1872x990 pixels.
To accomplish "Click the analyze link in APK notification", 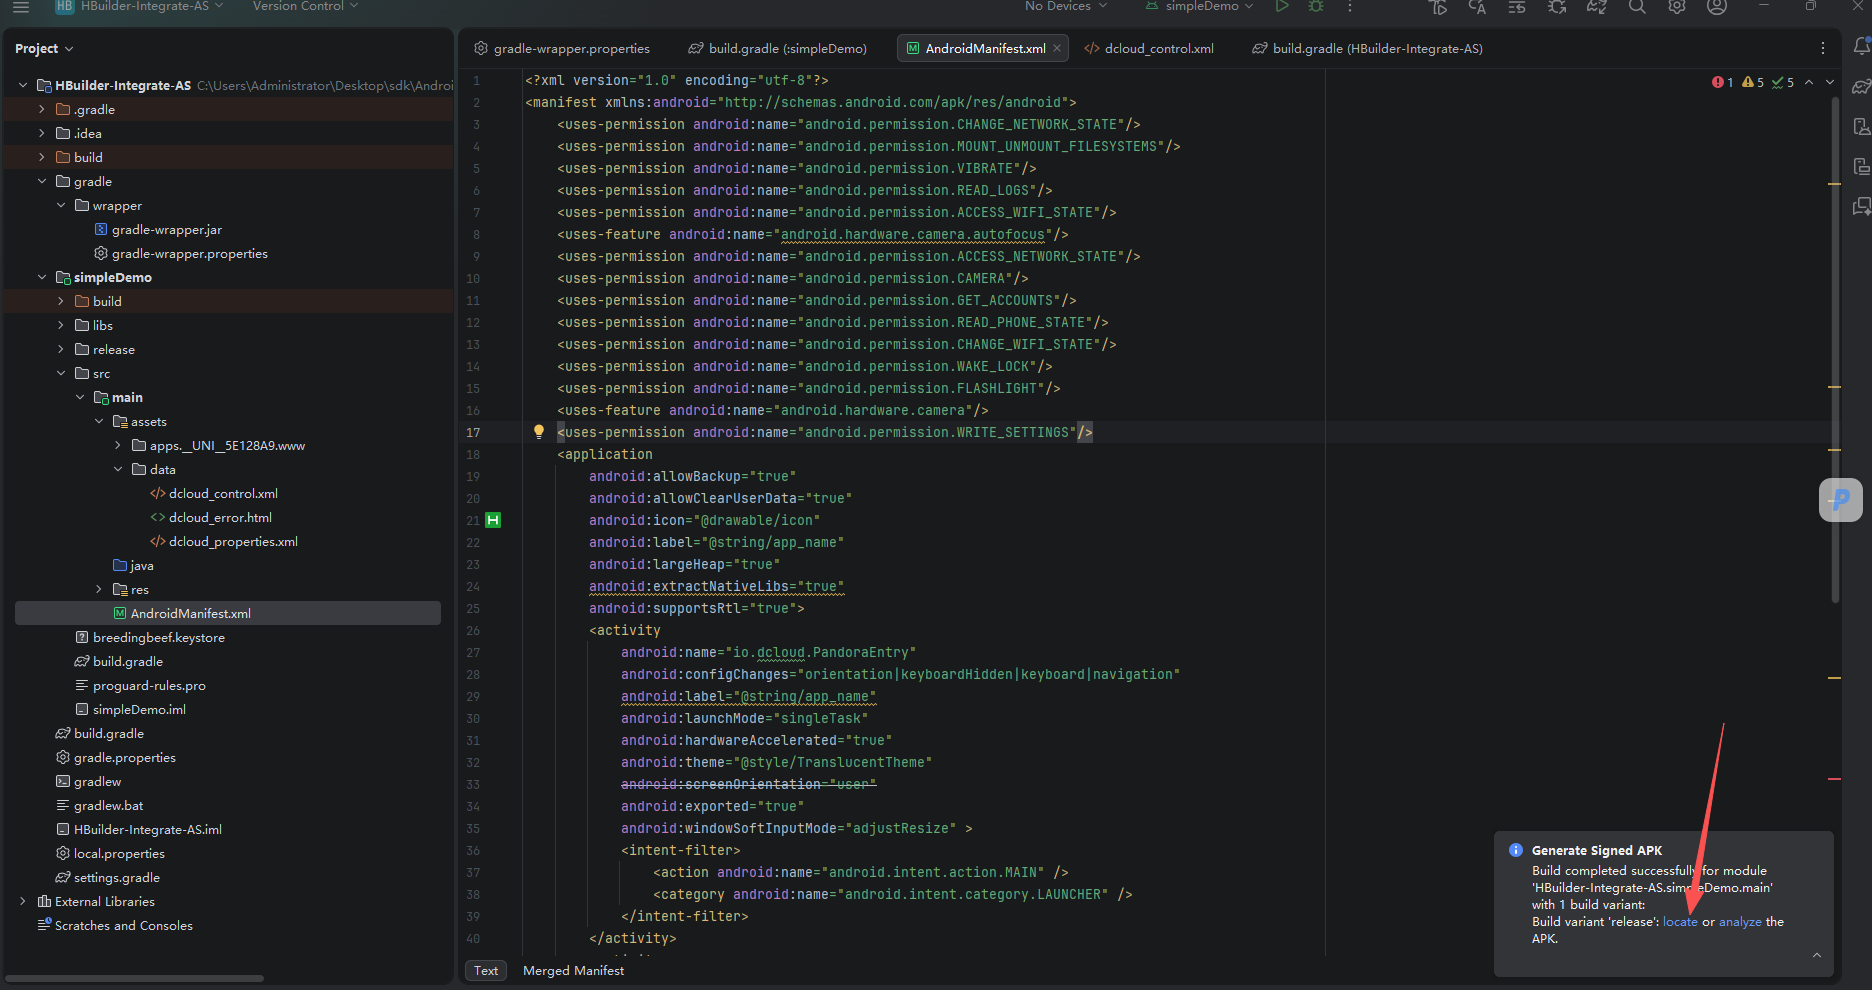I will (1740, 922).
